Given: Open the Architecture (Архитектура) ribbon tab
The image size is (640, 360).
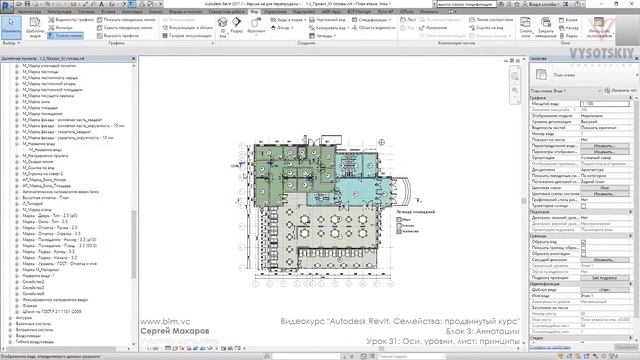Looking at the screenshot, I should 29,12.
